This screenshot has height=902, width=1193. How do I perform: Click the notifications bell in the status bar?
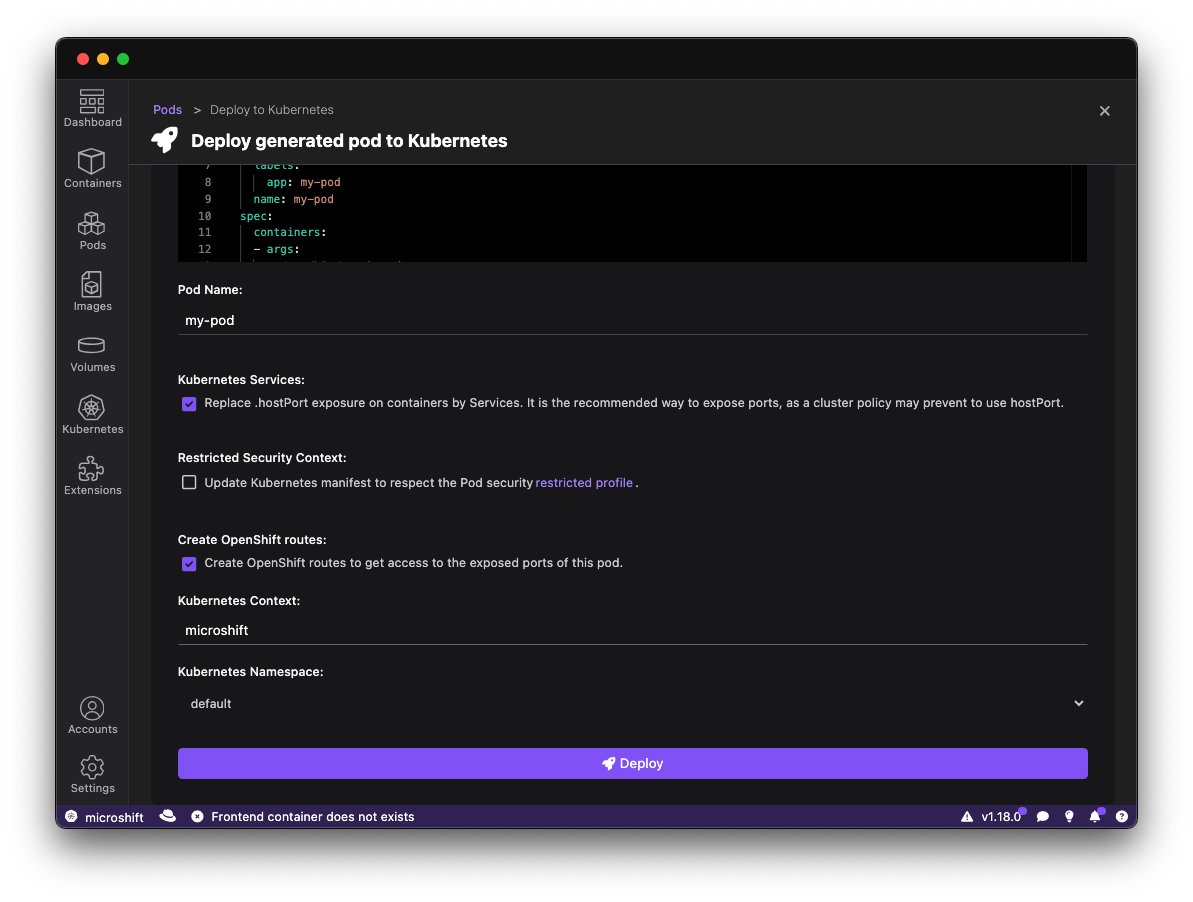pos(1095,817)
